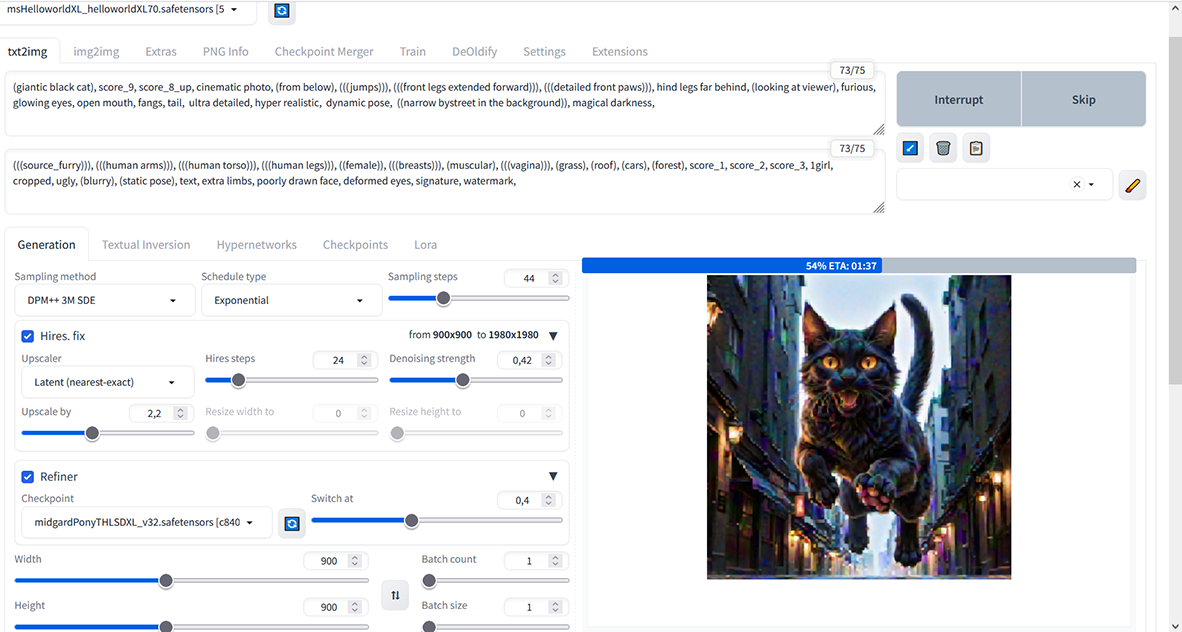Refresh the Refiner checkpoint list

tap(292, 523)
